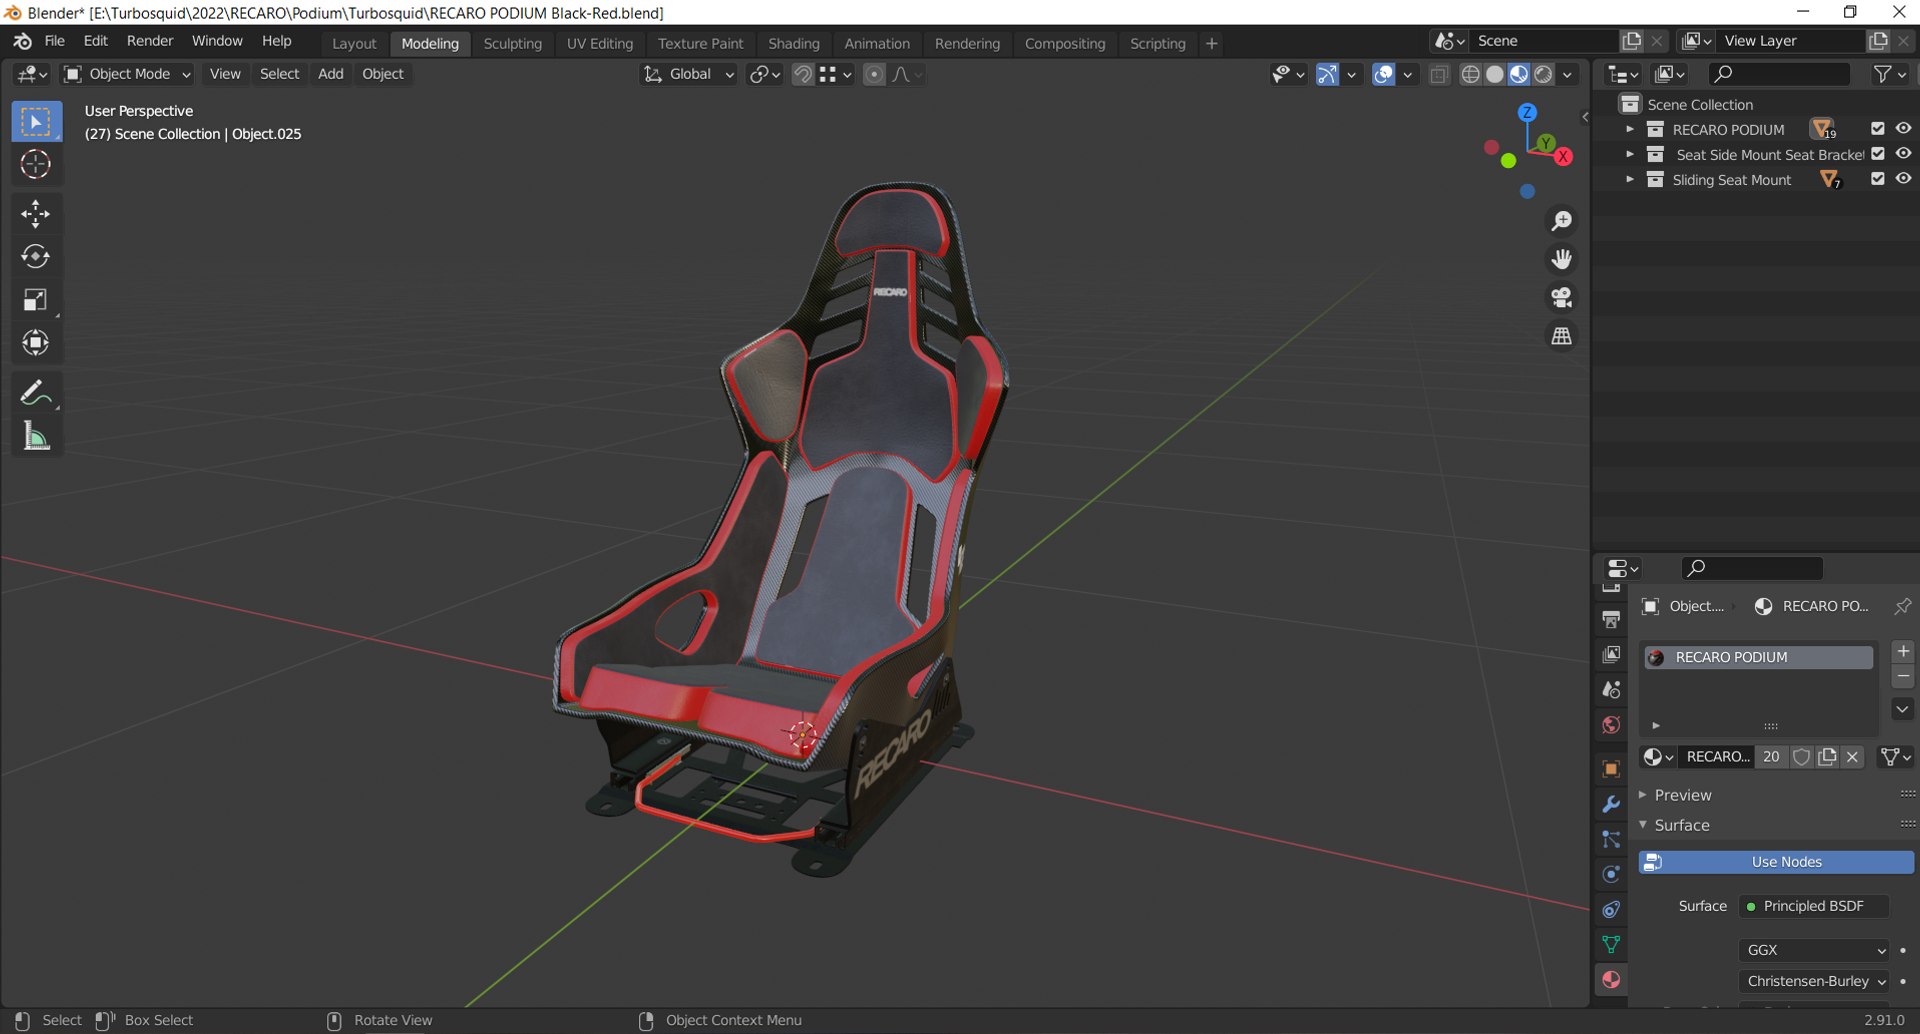Viewport: 1920px width, 1034px height.
Task: Open the Object Data green triangle tab
Action: 1611,945
